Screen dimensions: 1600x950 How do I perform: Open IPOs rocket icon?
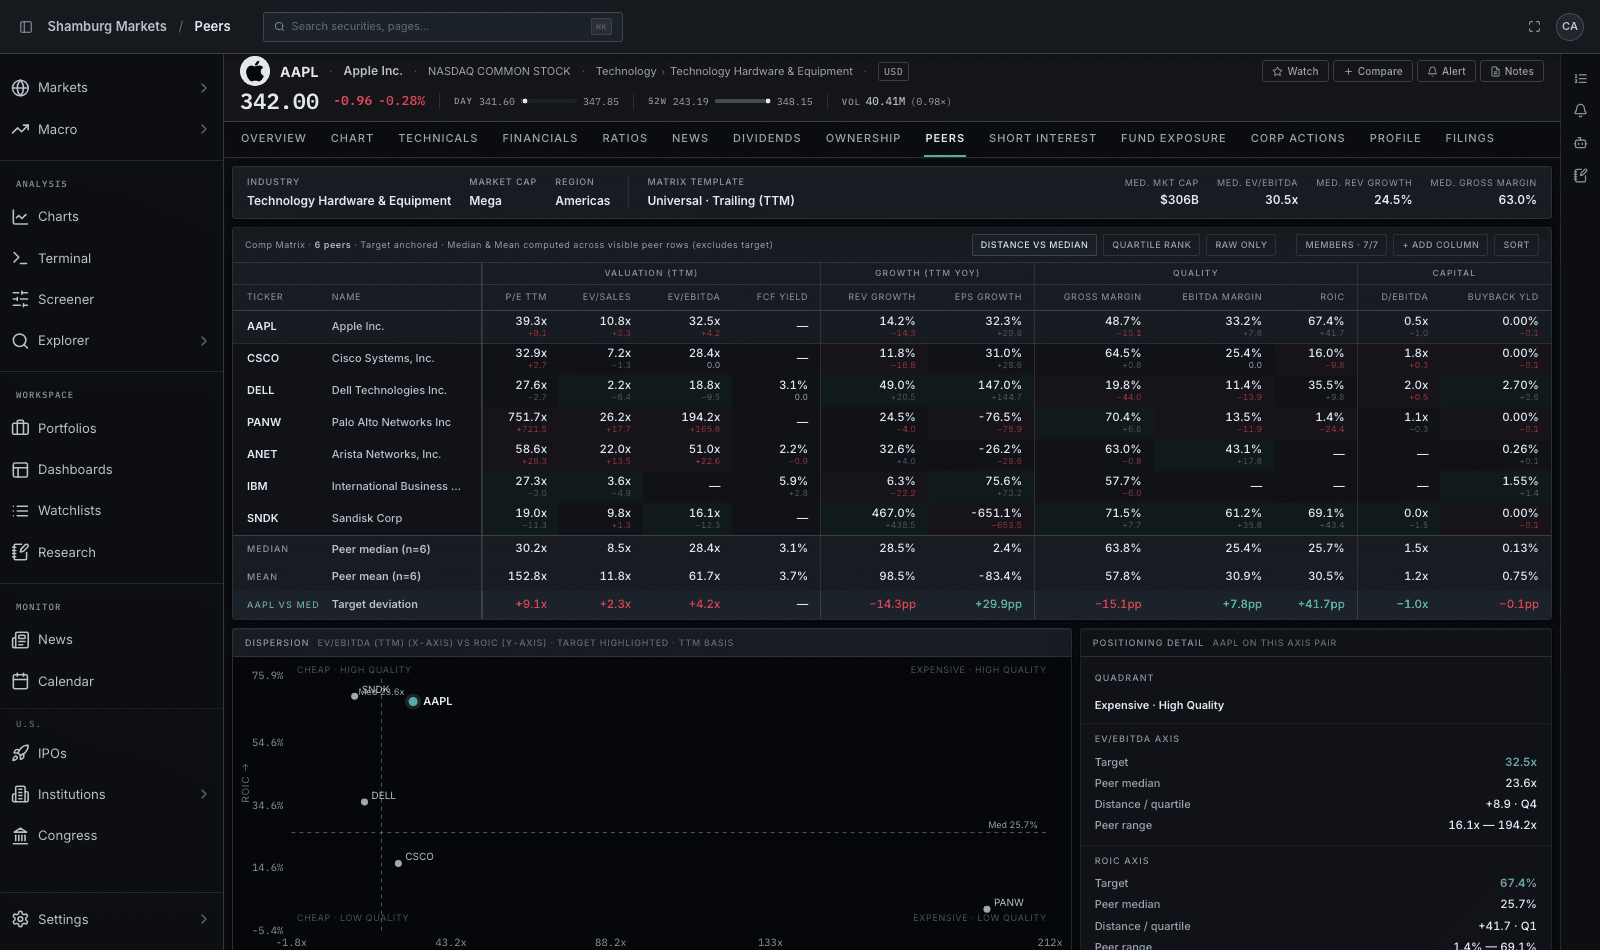click(20, 753)
